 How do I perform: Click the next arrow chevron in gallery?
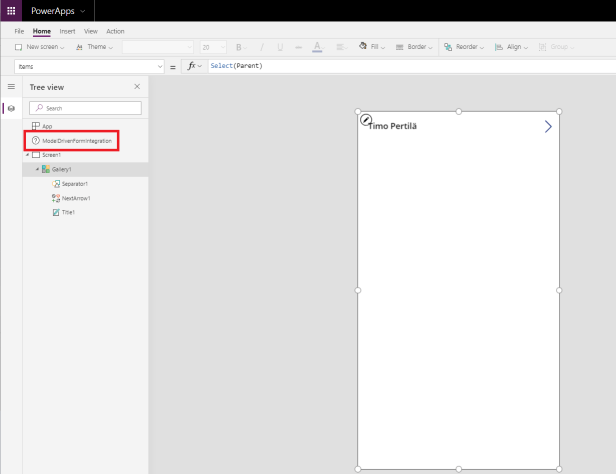tap(548, 126)
